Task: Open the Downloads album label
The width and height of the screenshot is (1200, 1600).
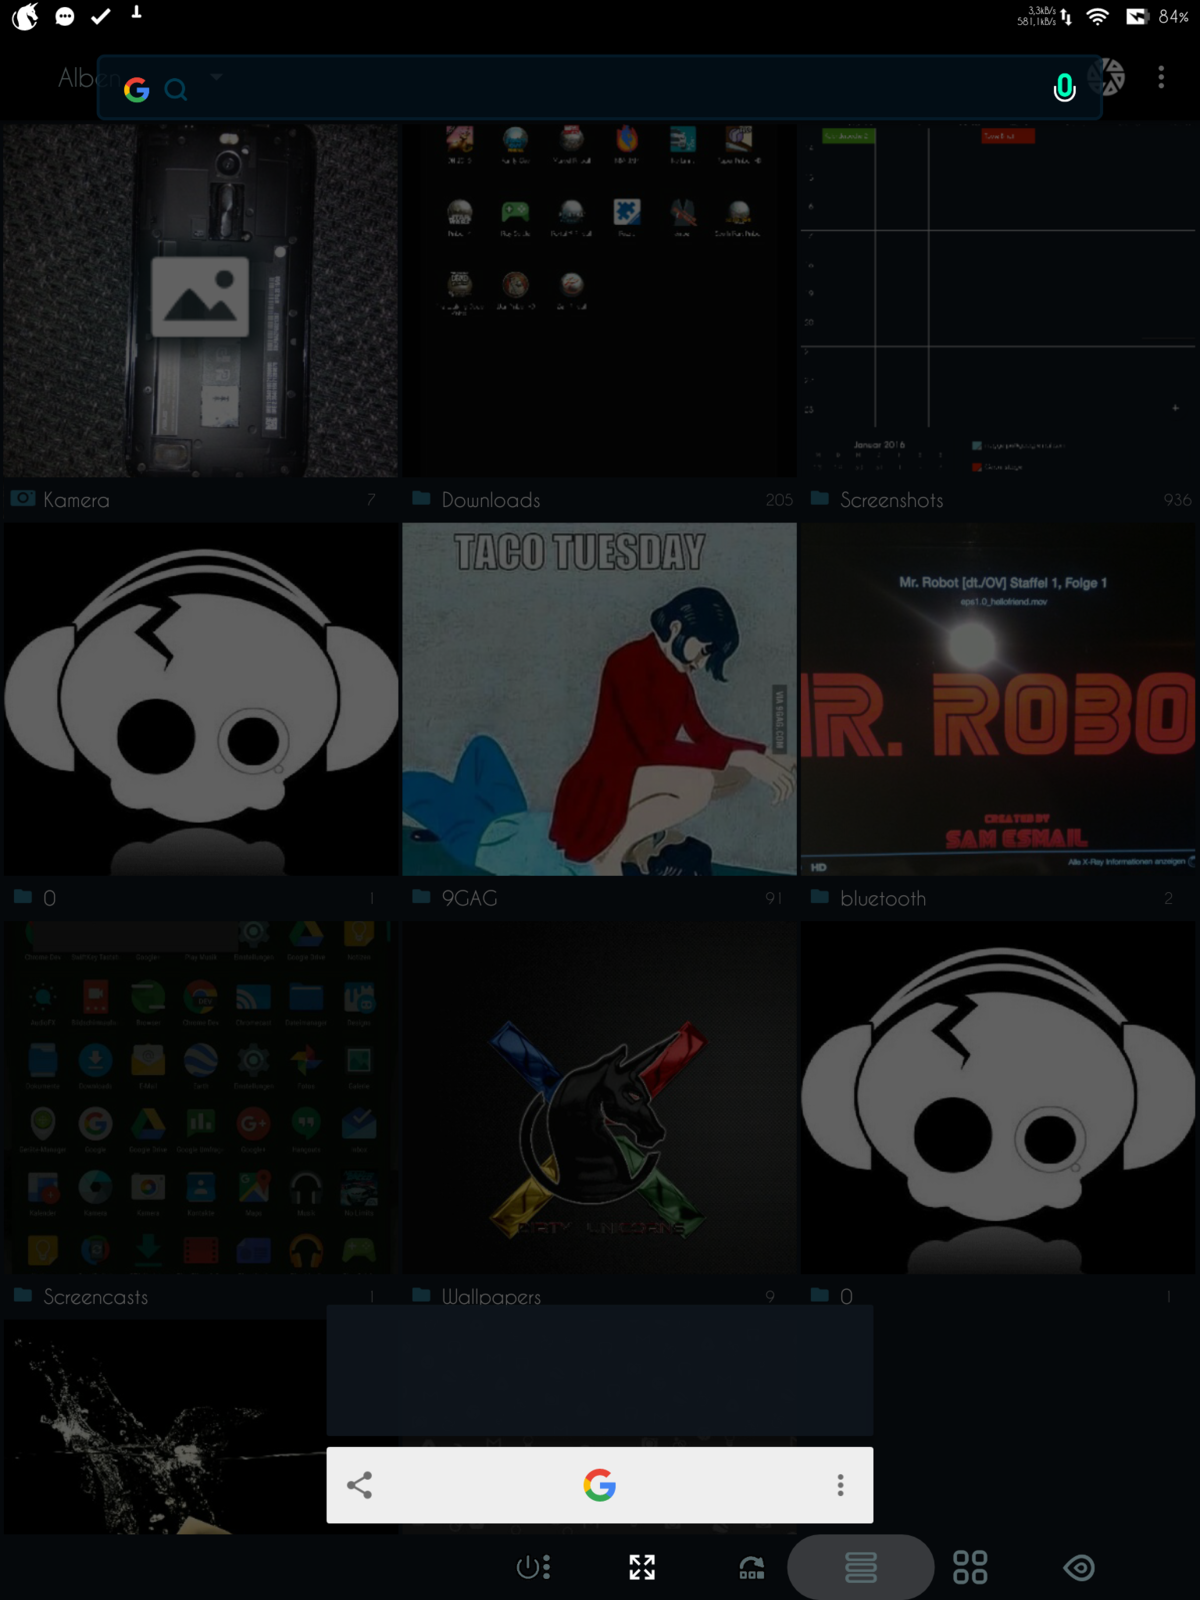Action: (x=491, y=500)
